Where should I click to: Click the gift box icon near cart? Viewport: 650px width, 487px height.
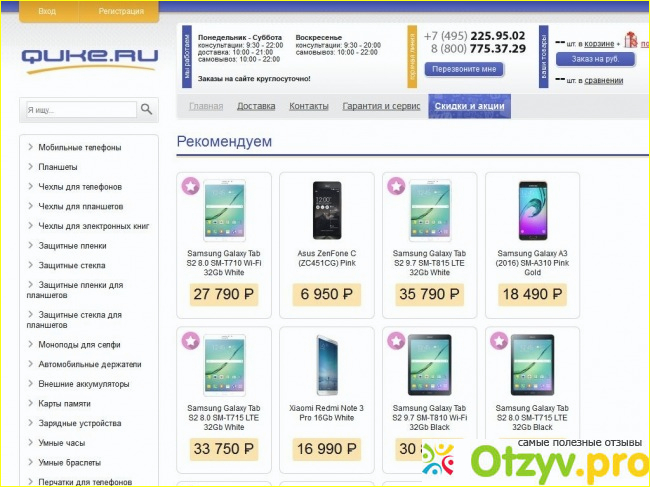[631, 40]
